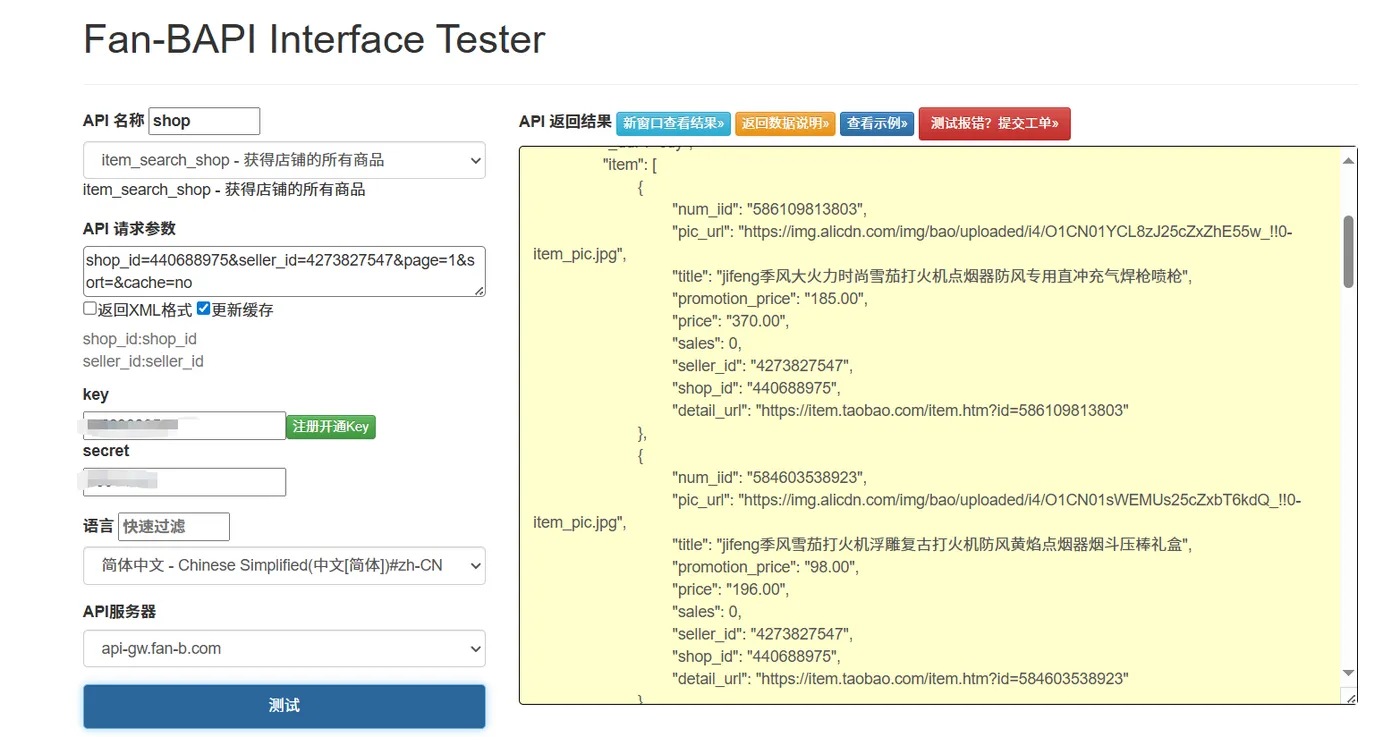Screen dimensions: 1400x737
Task: Open the item_search_shop API dropdown
Action: pyautogui.click(x=284, y=160)
